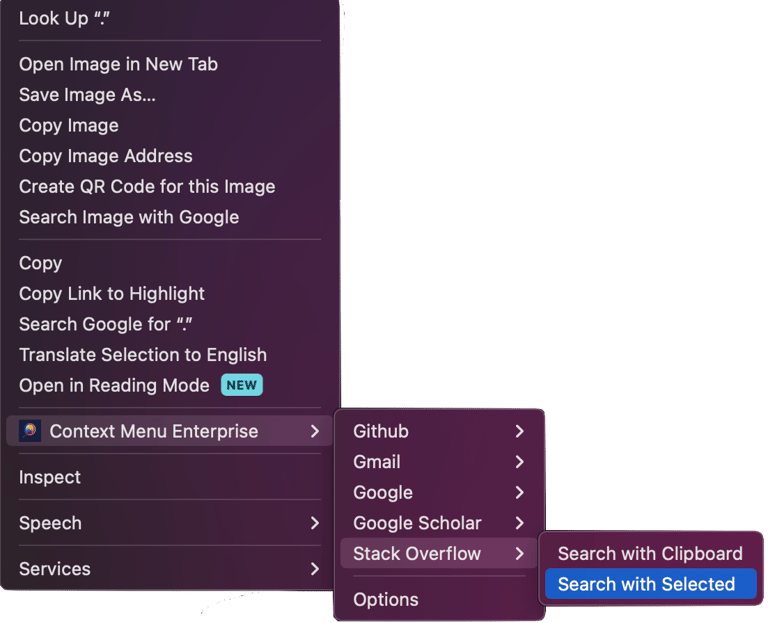Image resolution: width=768 pixels, height=623 pixels.
Task: Select Search Google for "."
Action: click(169, 324)
